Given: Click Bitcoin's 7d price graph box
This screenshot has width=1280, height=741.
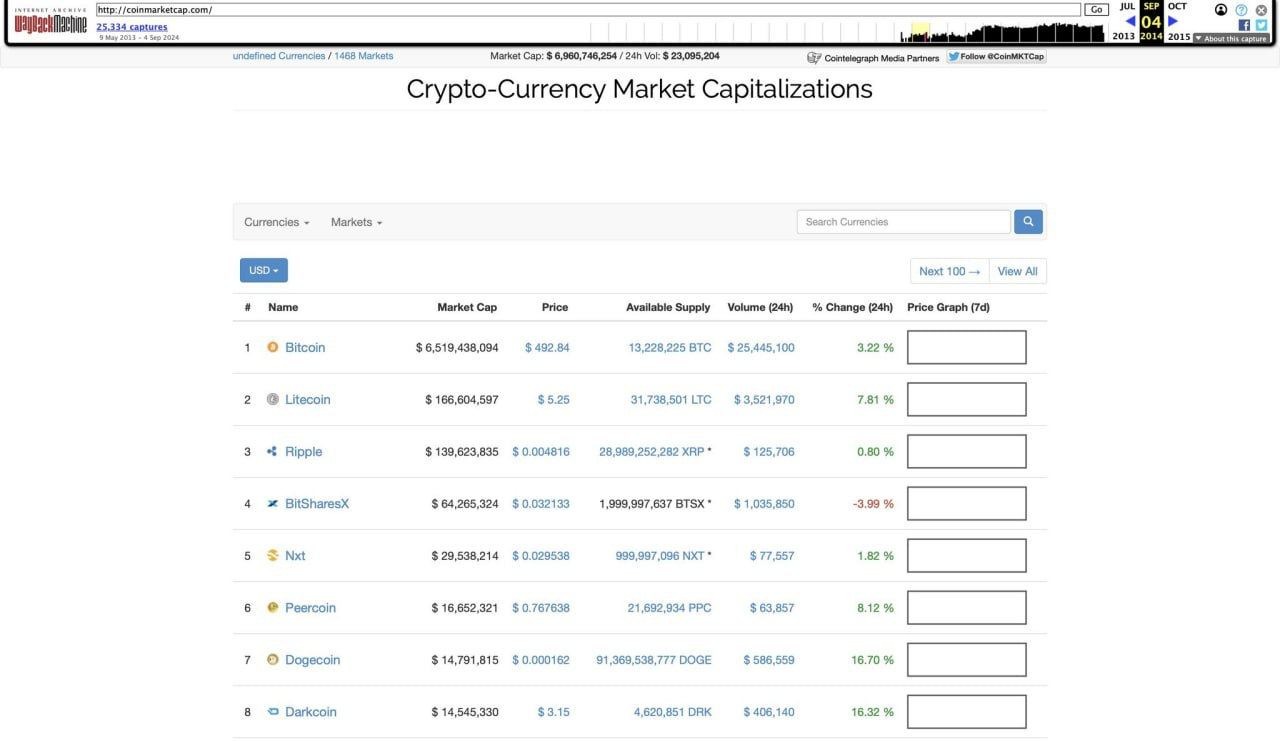Looking at the screenshot, I should coord(967,347).
